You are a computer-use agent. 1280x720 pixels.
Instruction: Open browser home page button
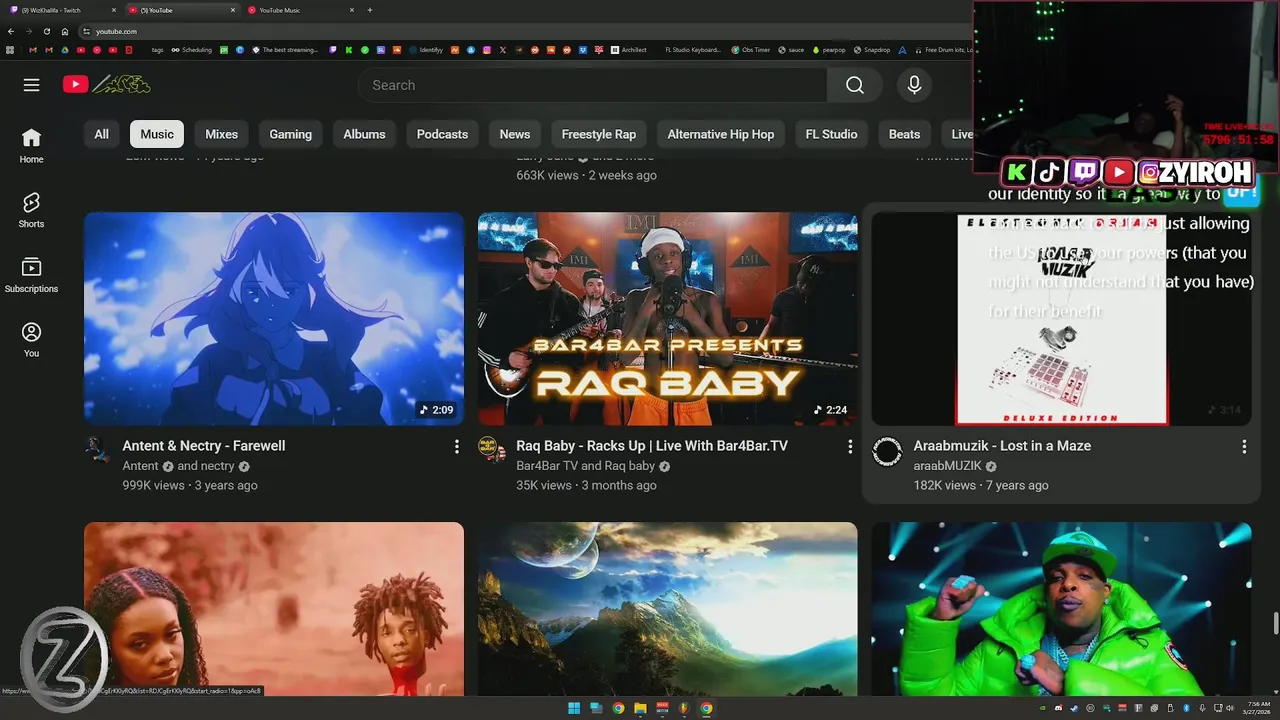pyautogui.click(x=65, y=31)
